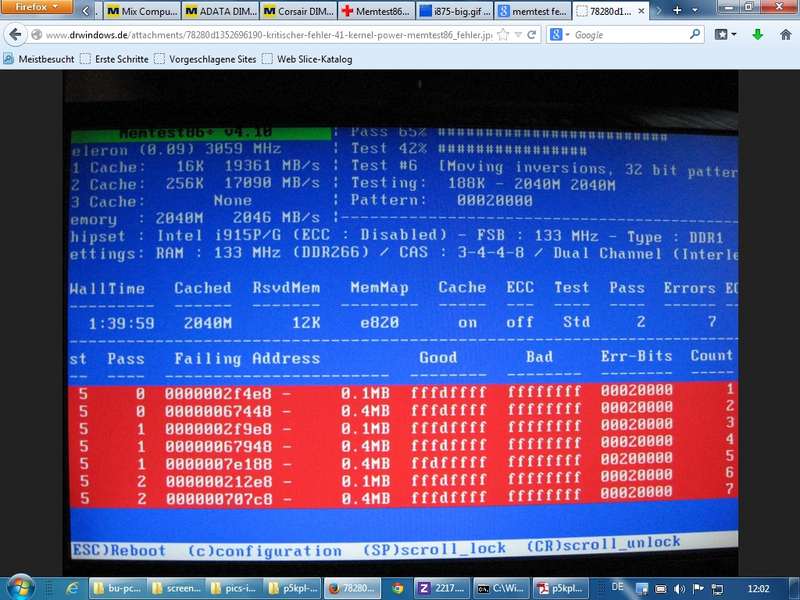Image resolution: width=800 pixels, height=600 pixels.
Task: Click the WallTime value 1:39:59
Action: 121,323
